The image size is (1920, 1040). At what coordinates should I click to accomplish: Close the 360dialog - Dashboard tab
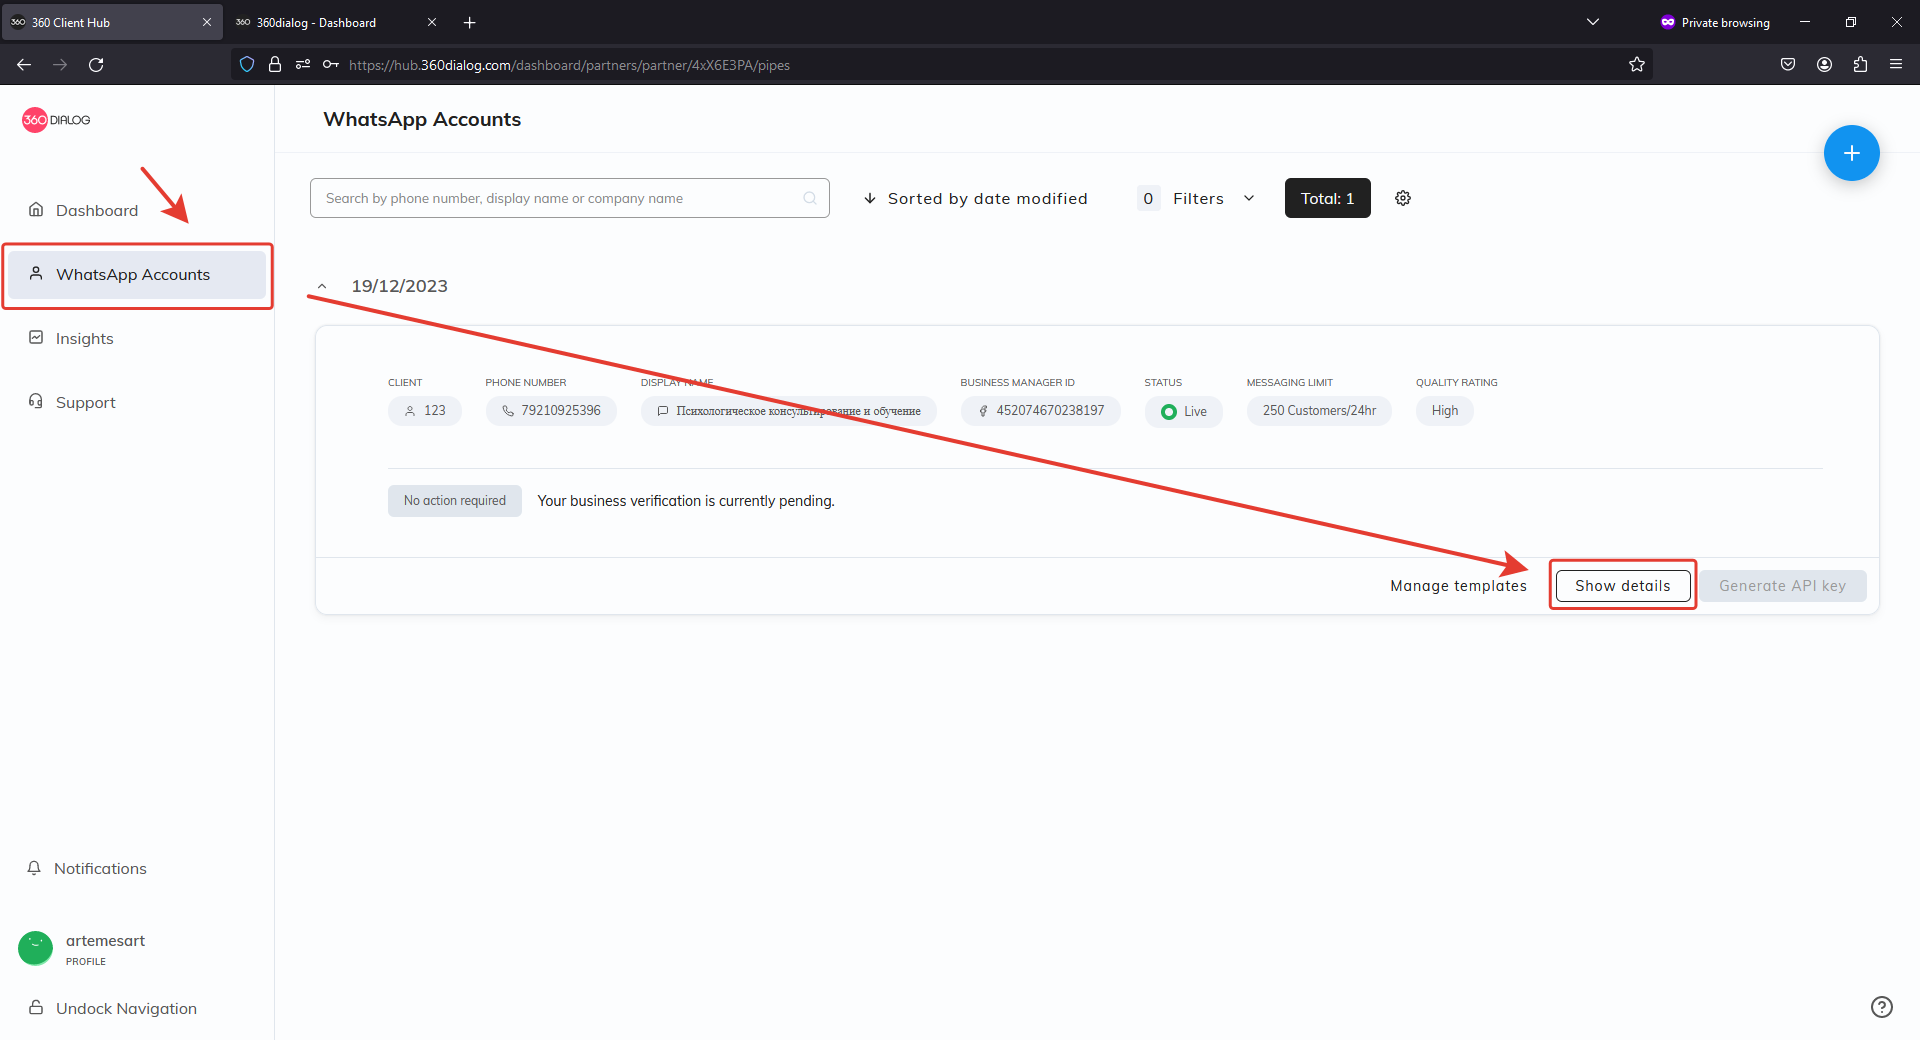tap(432, 22)
